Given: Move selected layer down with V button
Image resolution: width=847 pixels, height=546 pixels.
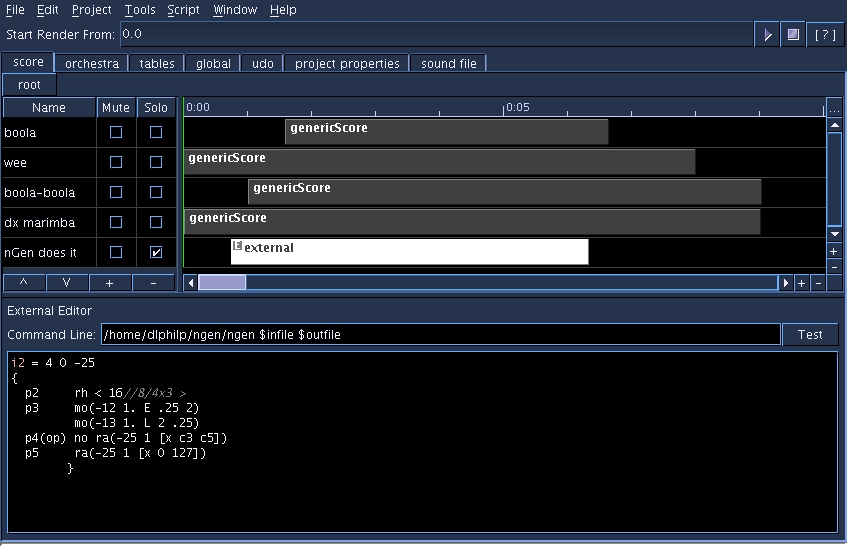Looking at the screenshot, I should (x=67, y=283).
